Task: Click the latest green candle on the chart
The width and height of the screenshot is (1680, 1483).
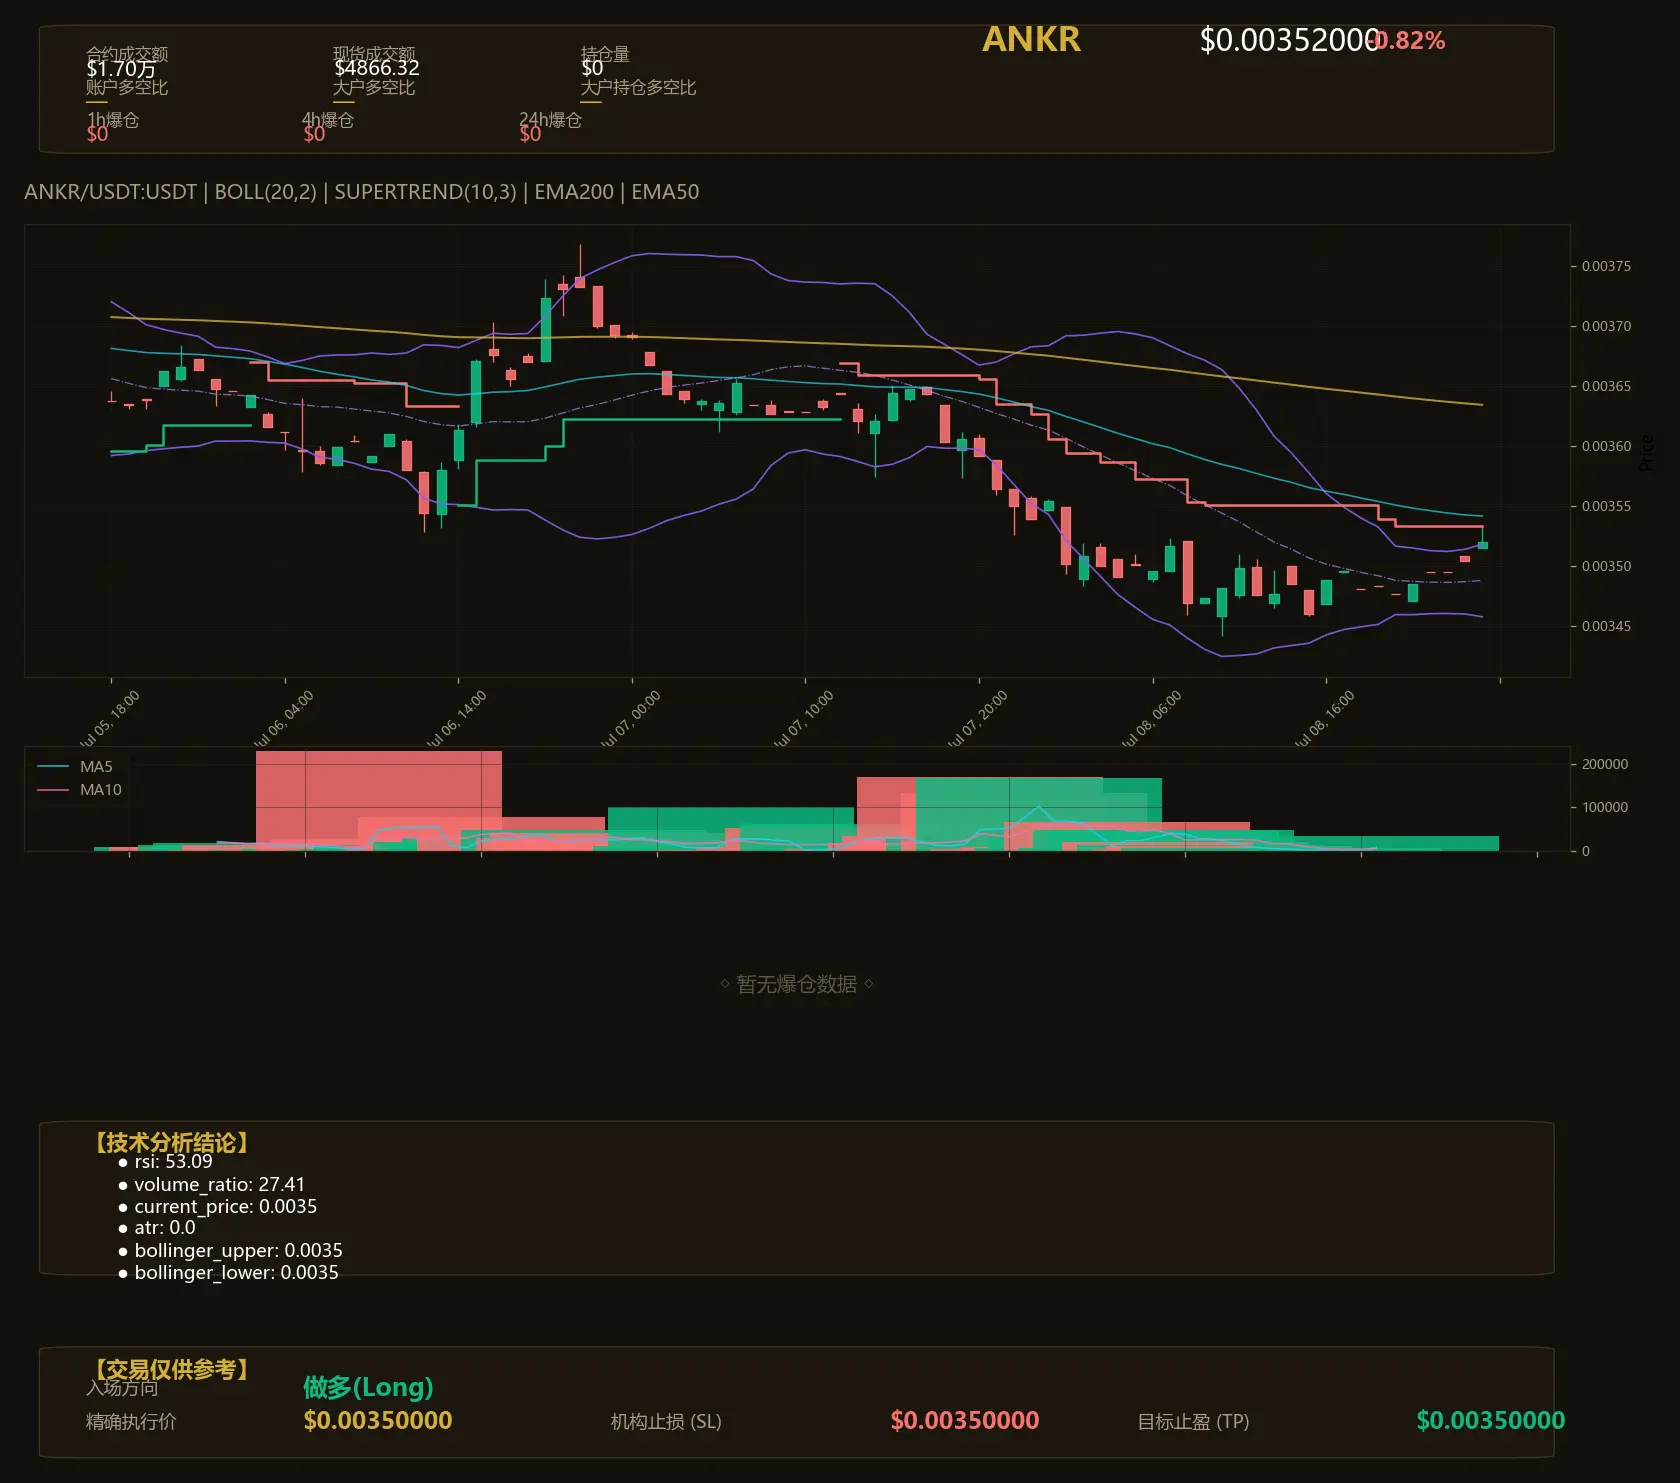Action: pos(1483,545)
